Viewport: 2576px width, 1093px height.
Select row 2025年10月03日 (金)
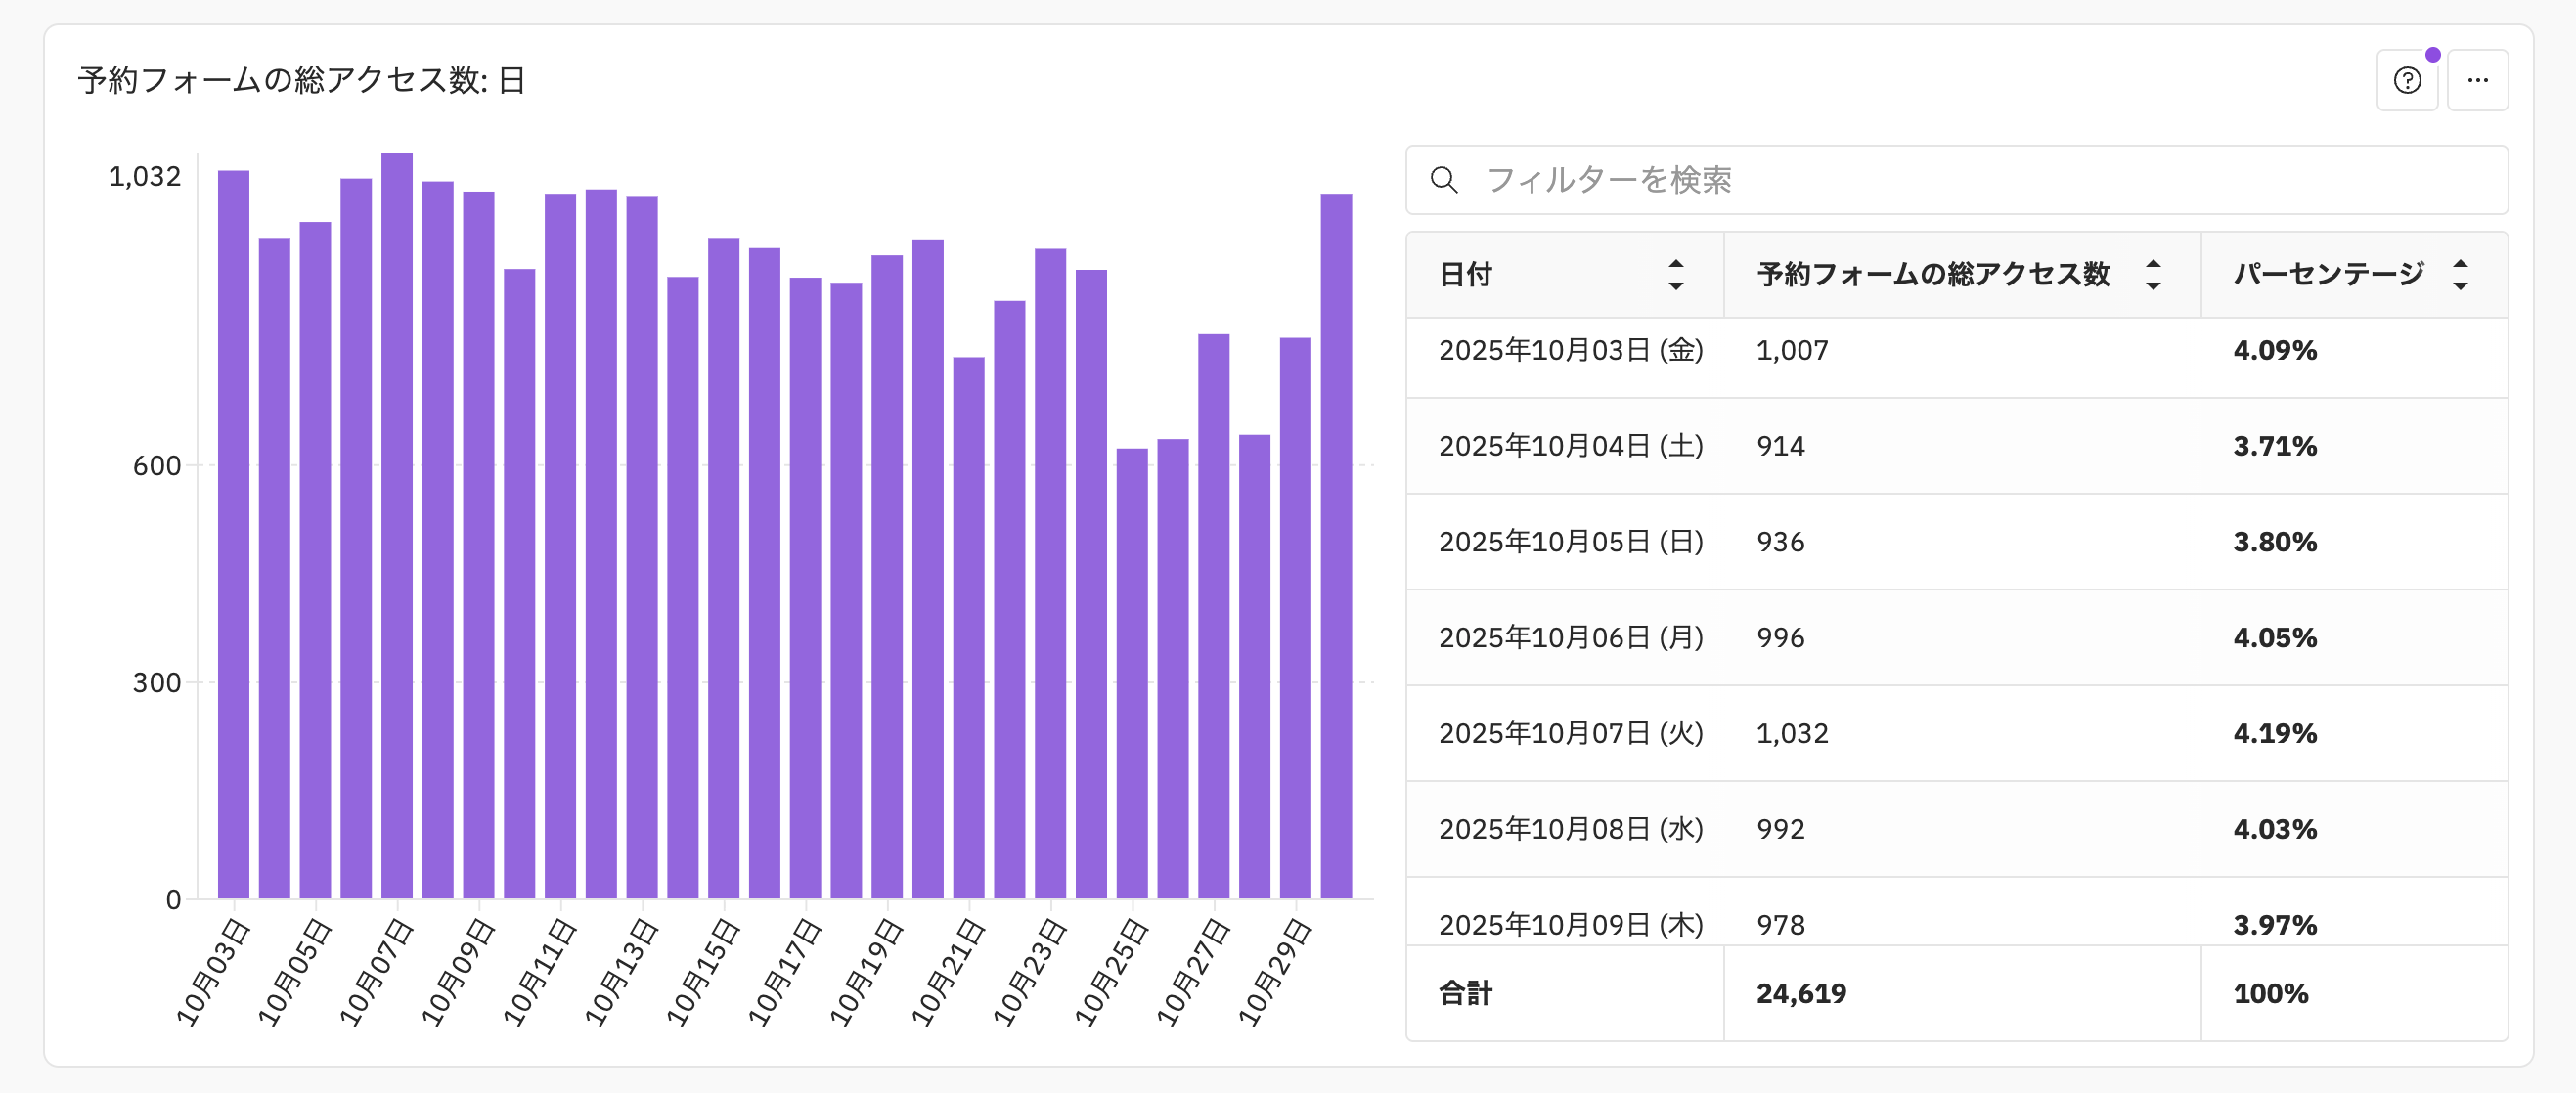(x=1957, y=351)
